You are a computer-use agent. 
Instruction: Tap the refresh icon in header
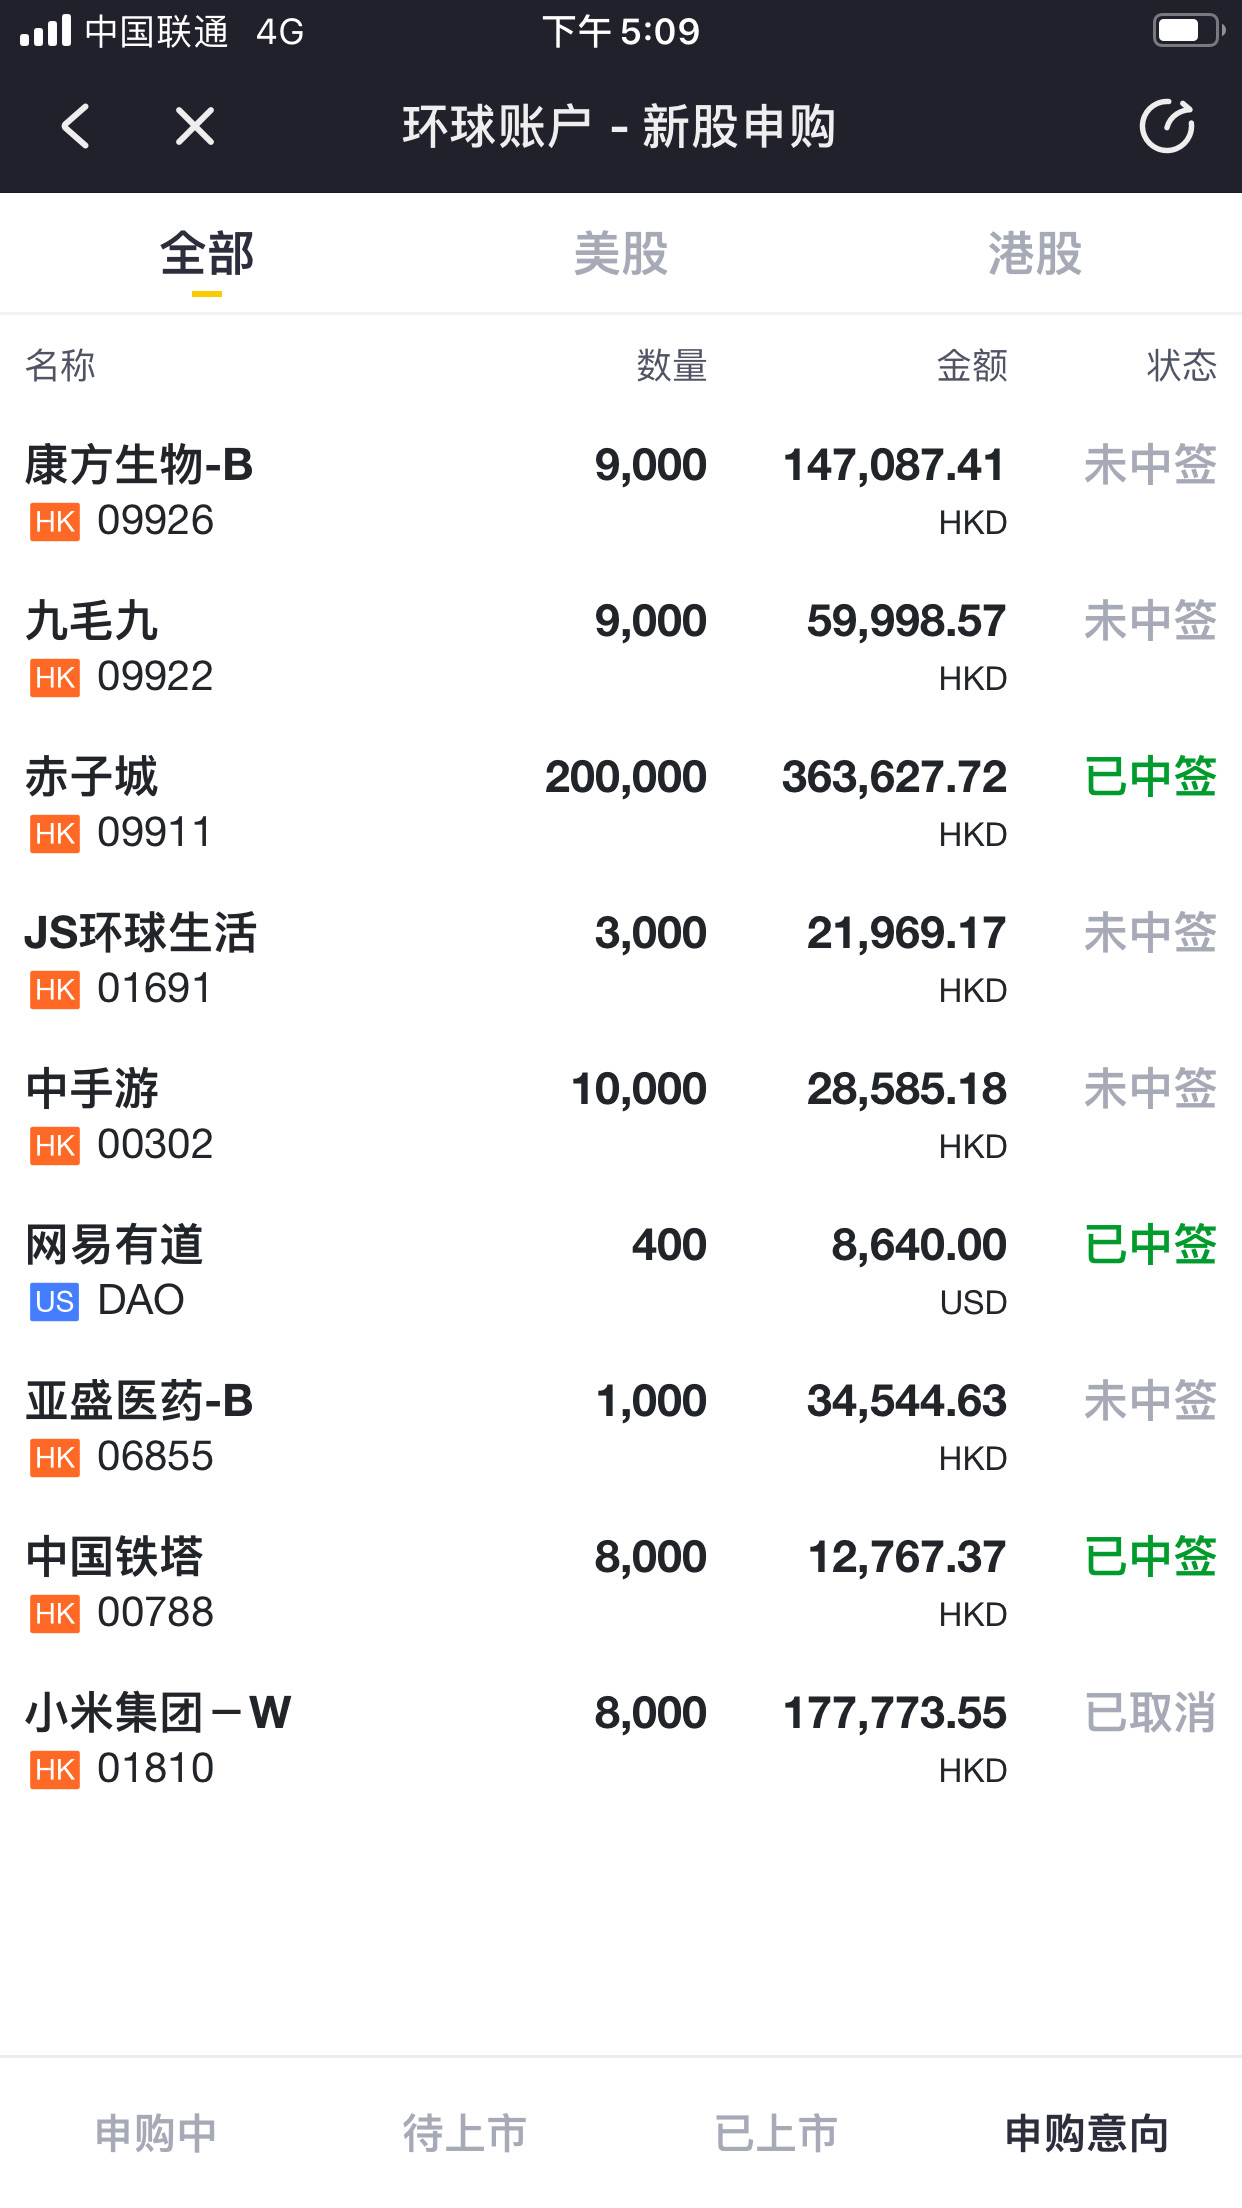click(x=1167, y=126)
